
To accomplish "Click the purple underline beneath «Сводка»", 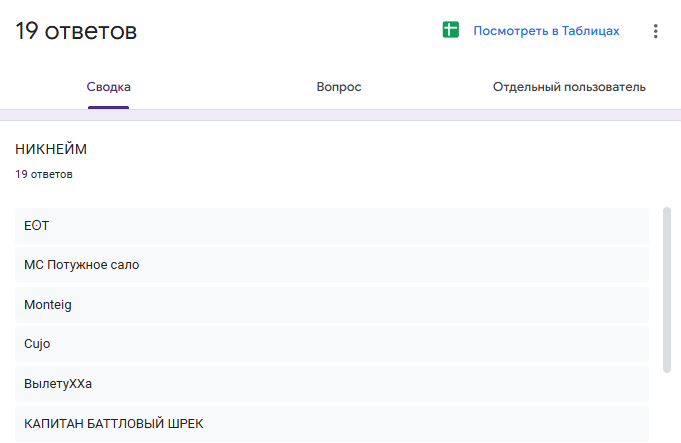I will 108,106.
